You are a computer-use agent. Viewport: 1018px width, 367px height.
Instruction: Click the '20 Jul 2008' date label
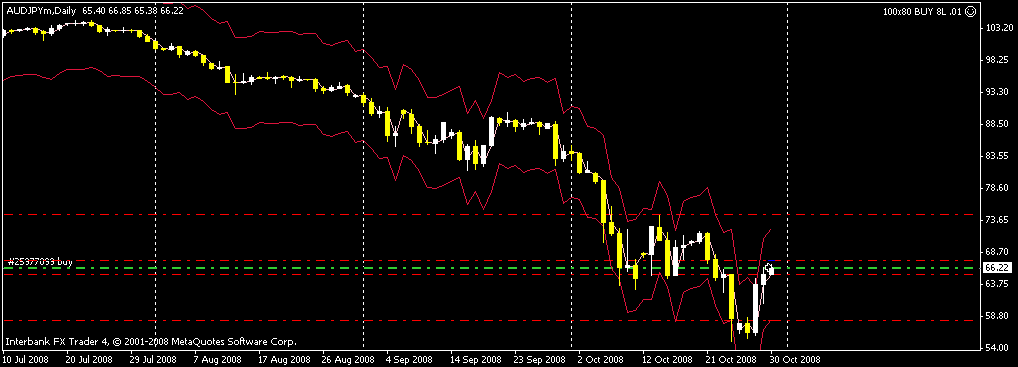tap(88, 359)
